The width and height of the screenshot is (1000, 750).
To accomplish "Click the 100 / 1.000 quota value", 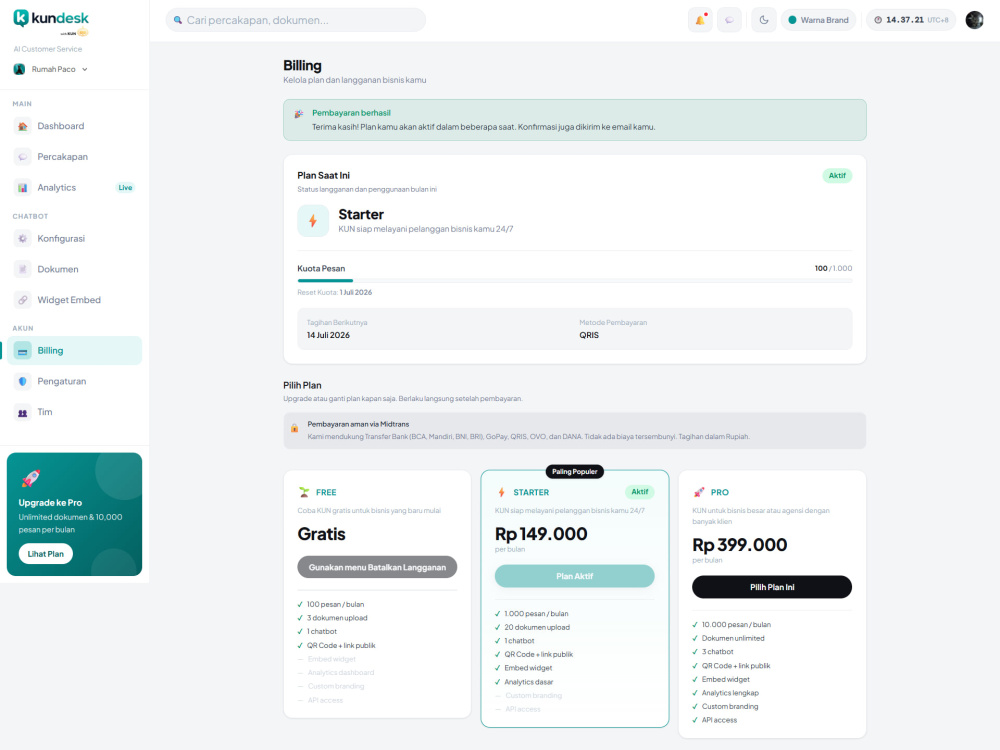I will [x=833, y=268].
